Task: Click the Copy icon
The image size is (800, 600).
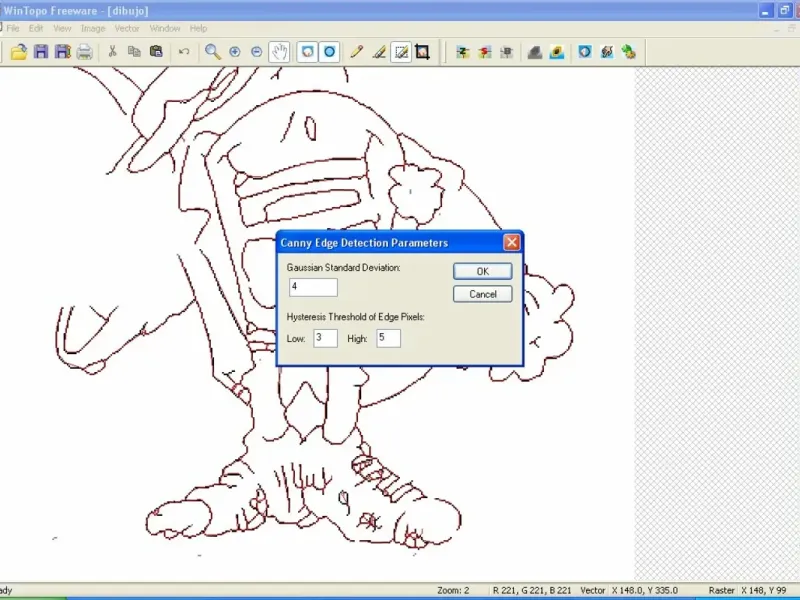Action: tap(134, 52)
